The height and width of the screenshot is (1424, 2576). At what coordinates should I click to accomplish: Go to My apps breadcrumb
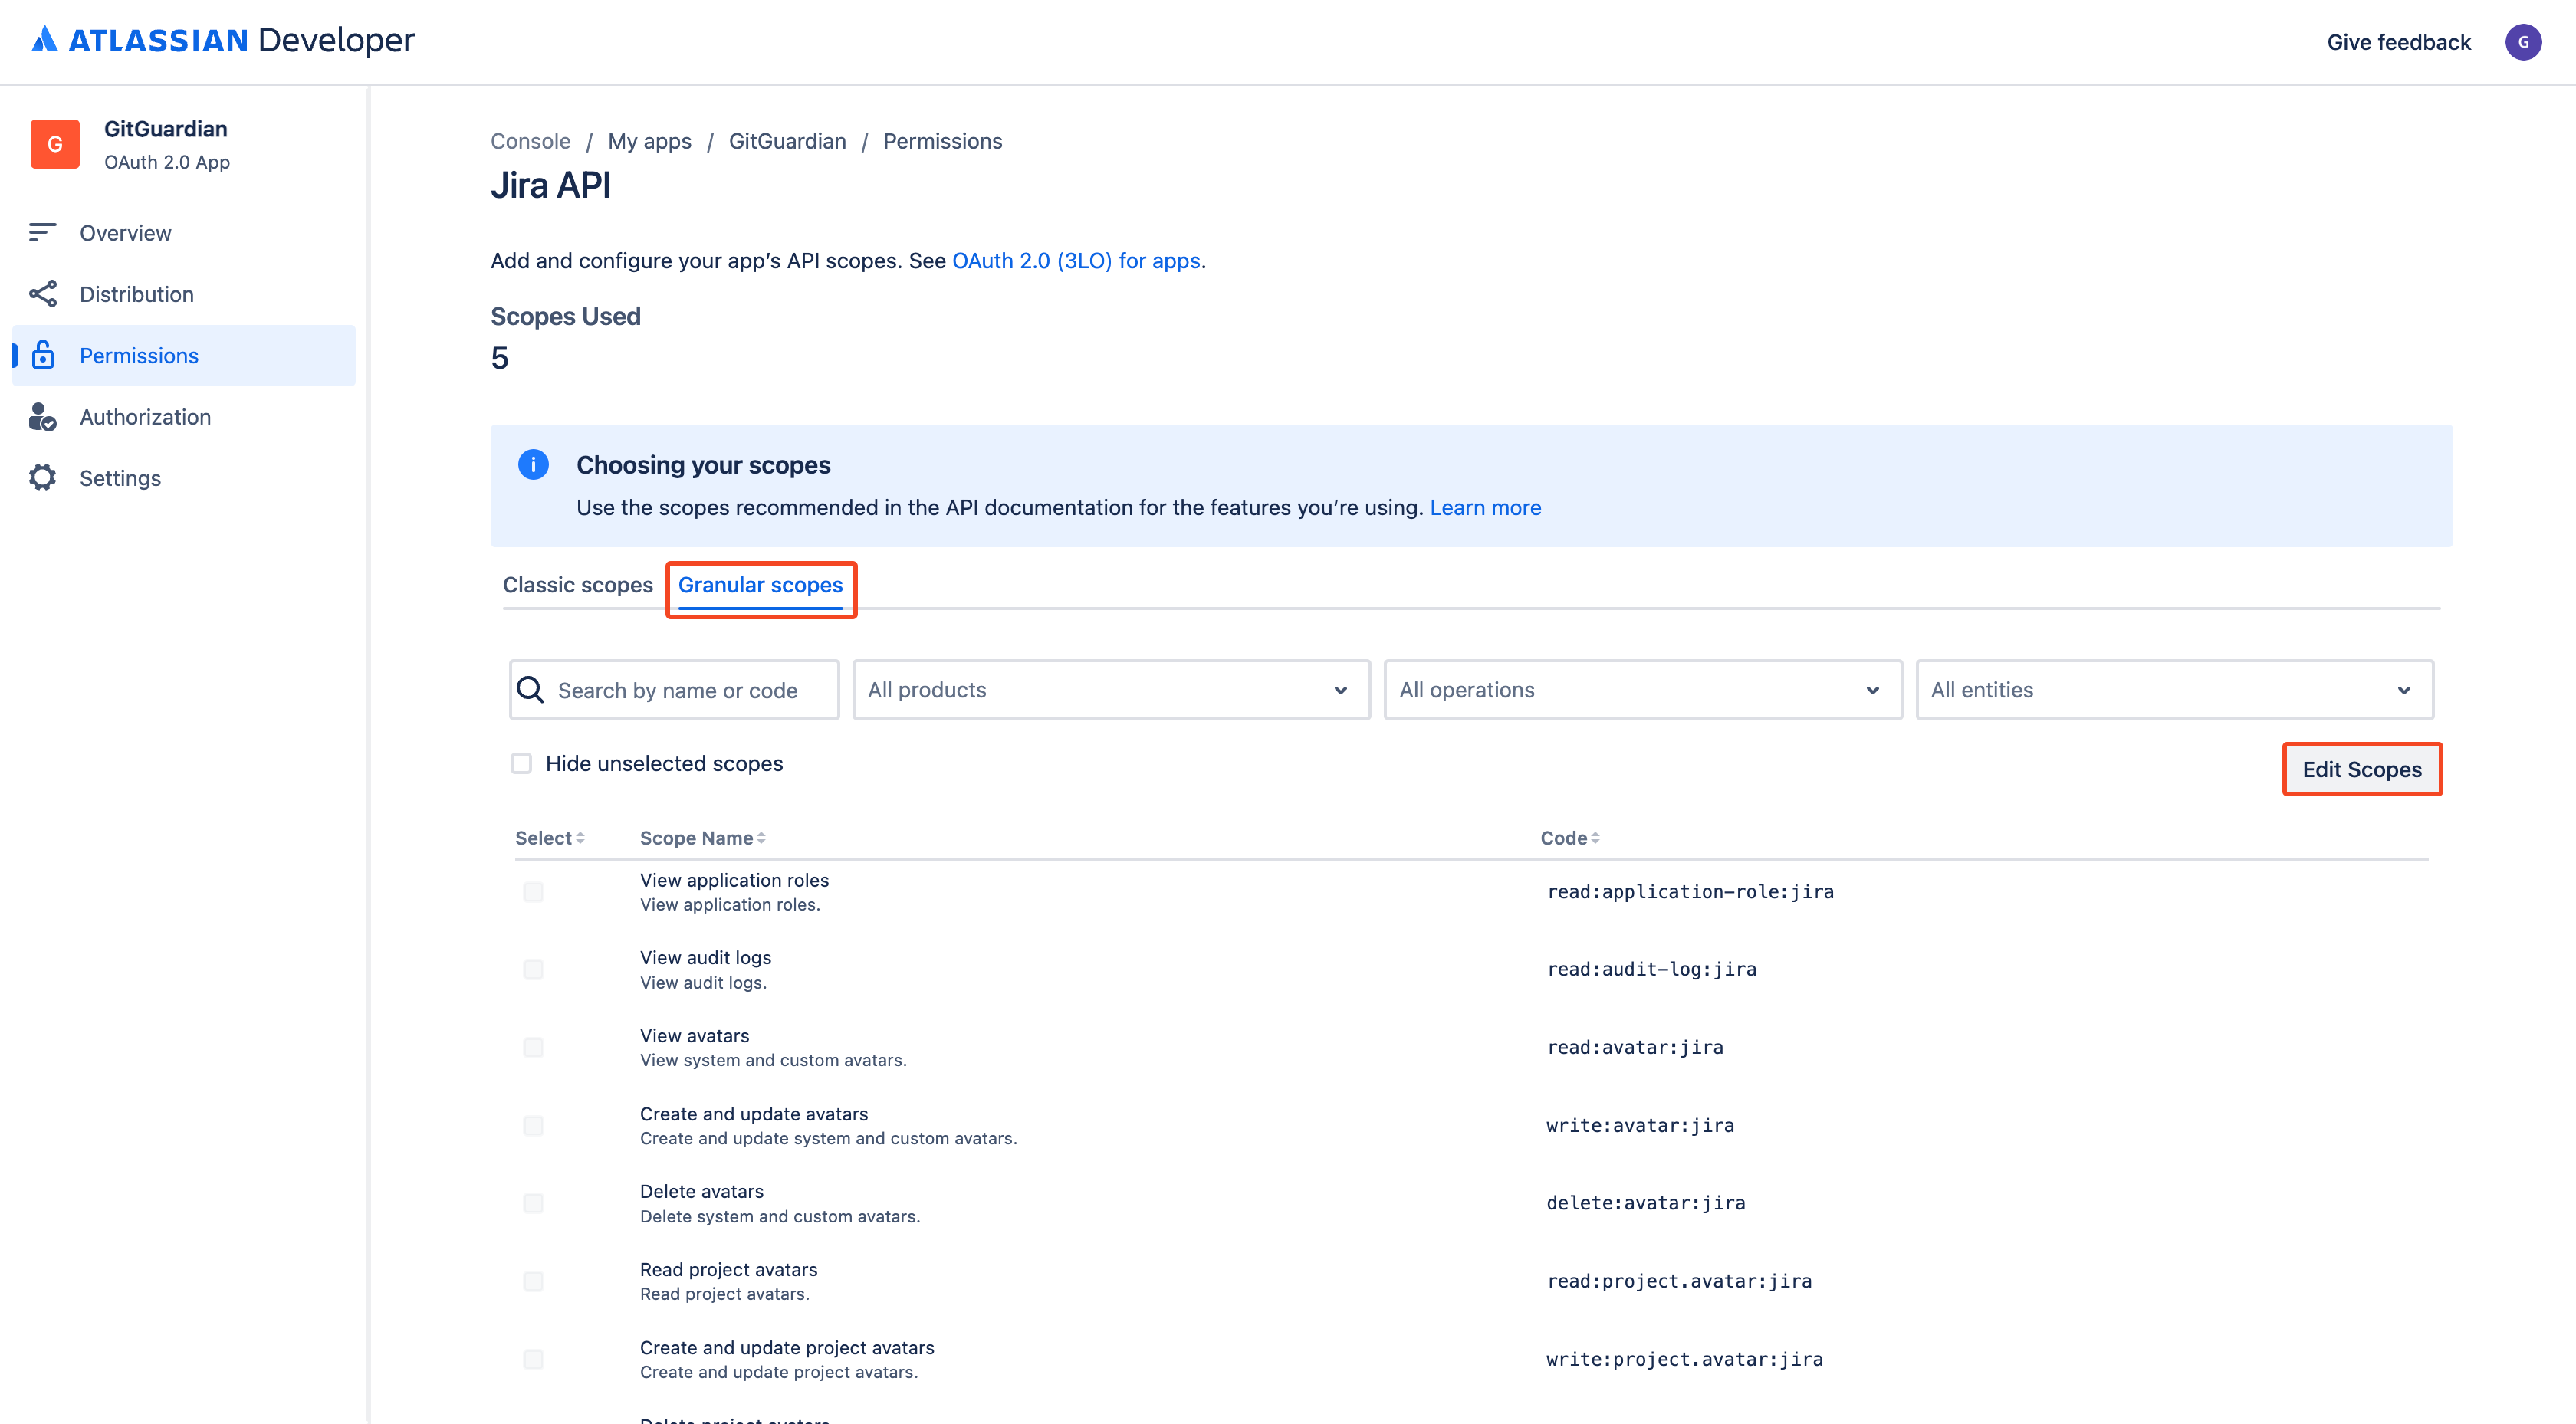(649, 141)
